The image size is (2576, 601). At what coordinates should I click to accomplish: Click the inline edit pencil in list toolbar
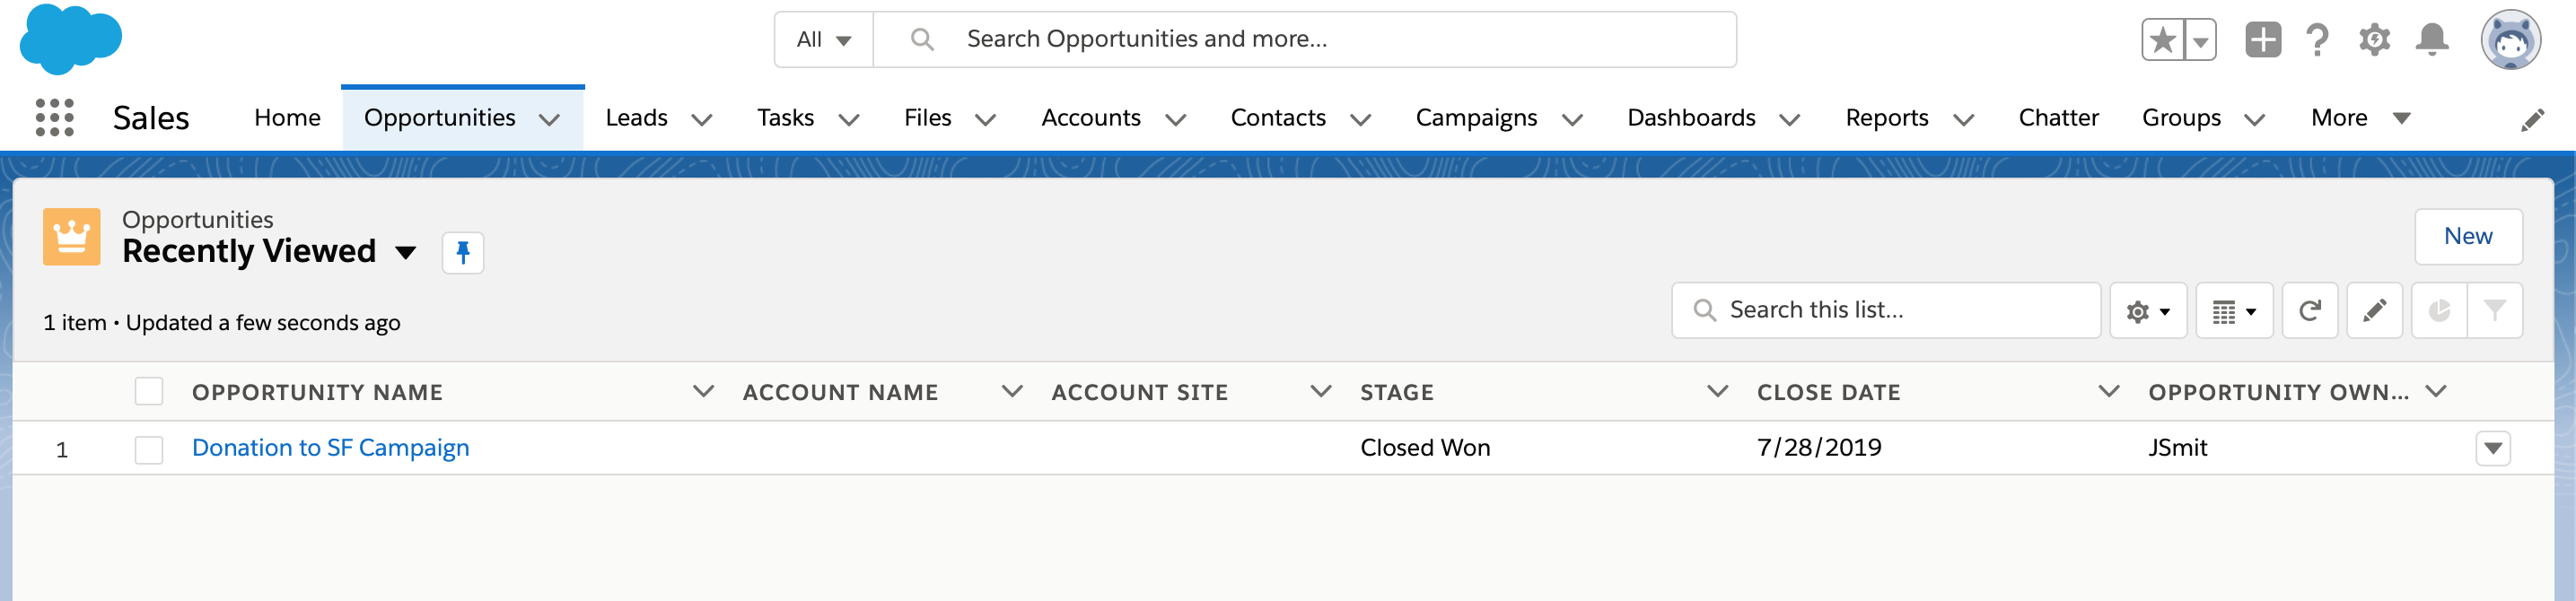(x=2374, y=311)
